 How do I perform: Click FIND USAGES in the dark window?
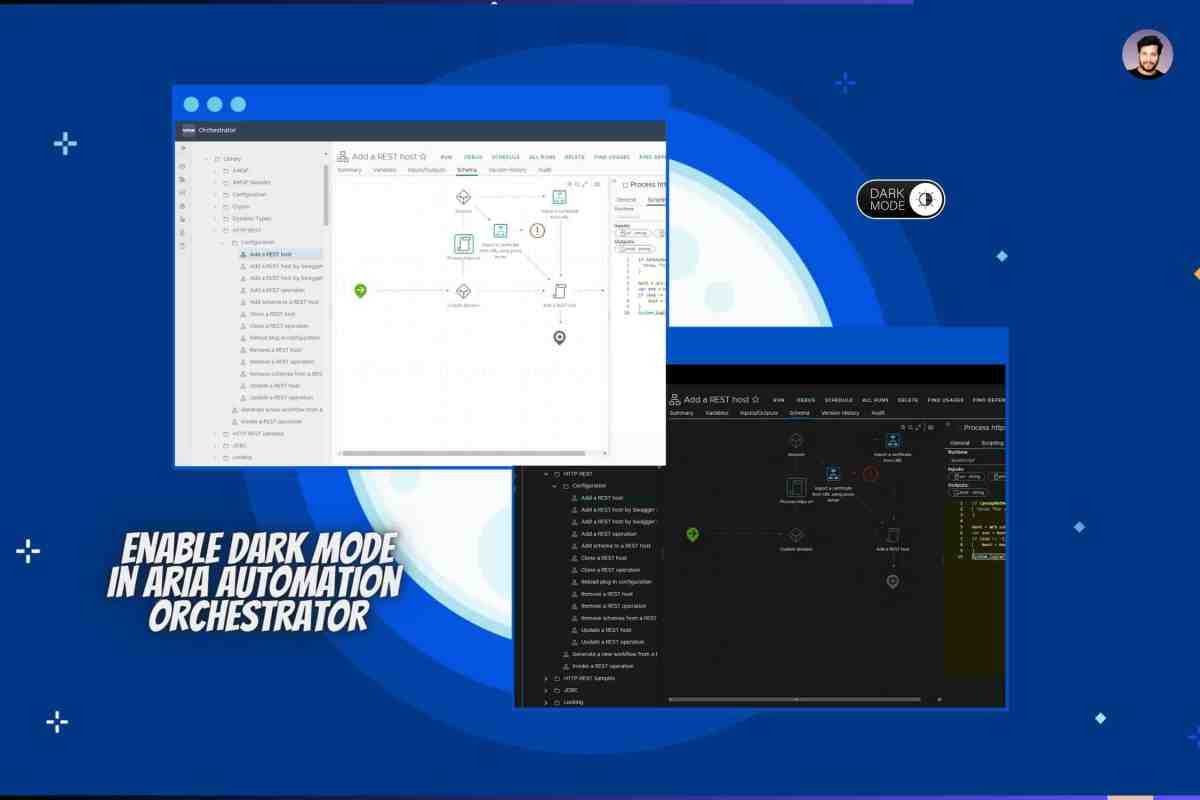(x=945, y=400)
